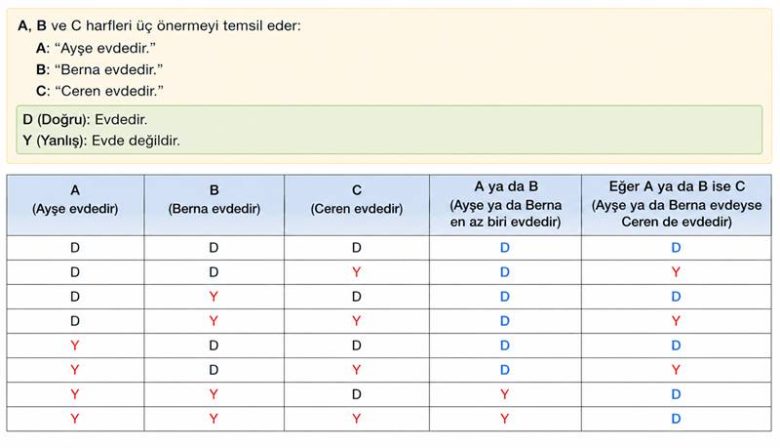Click the blue D in first row of 'A ya da B'

point(505,248)
